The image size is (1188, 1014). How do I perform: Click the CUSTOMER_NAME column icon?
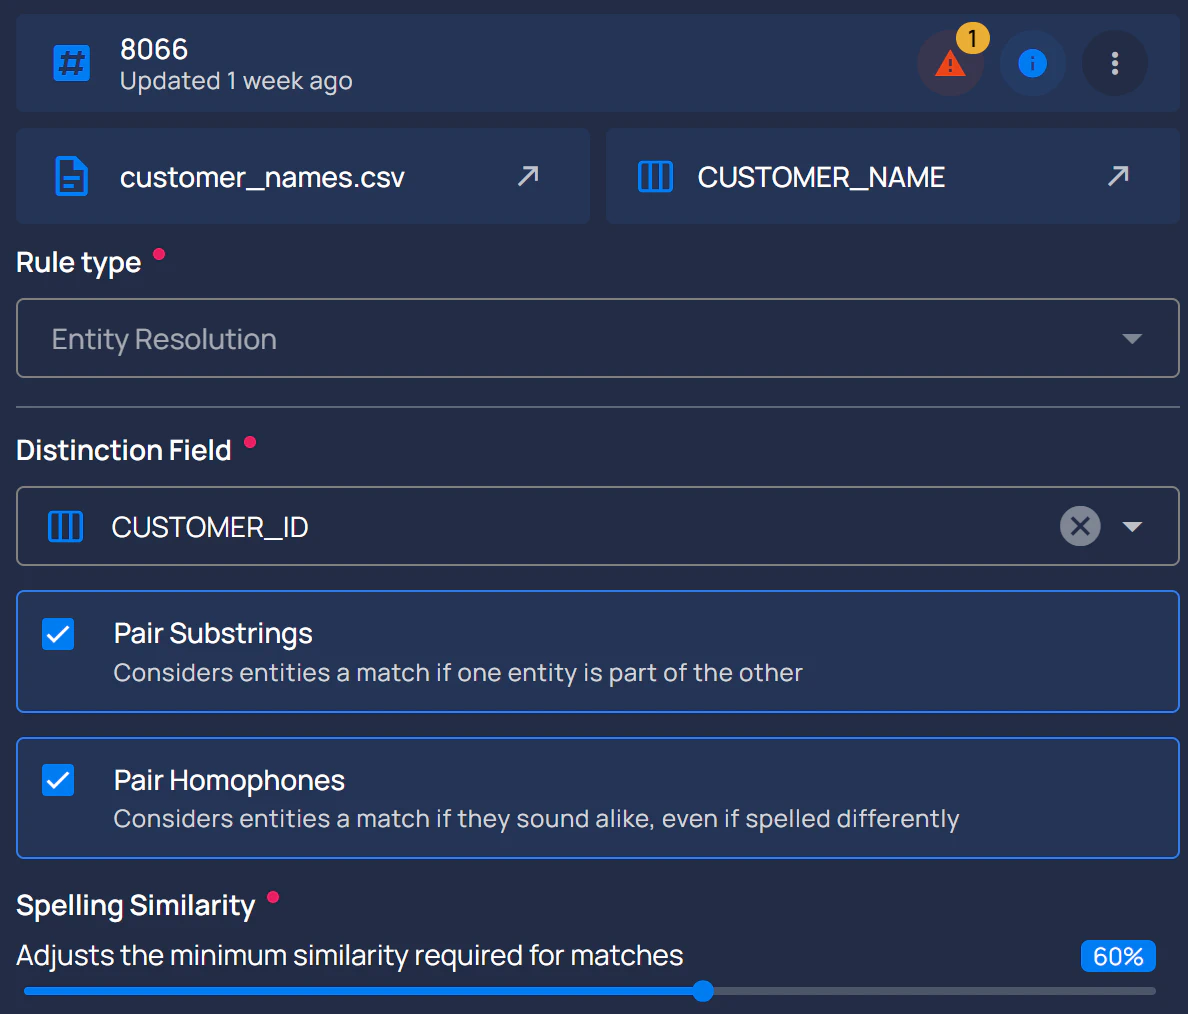click(x=655, y=177)
